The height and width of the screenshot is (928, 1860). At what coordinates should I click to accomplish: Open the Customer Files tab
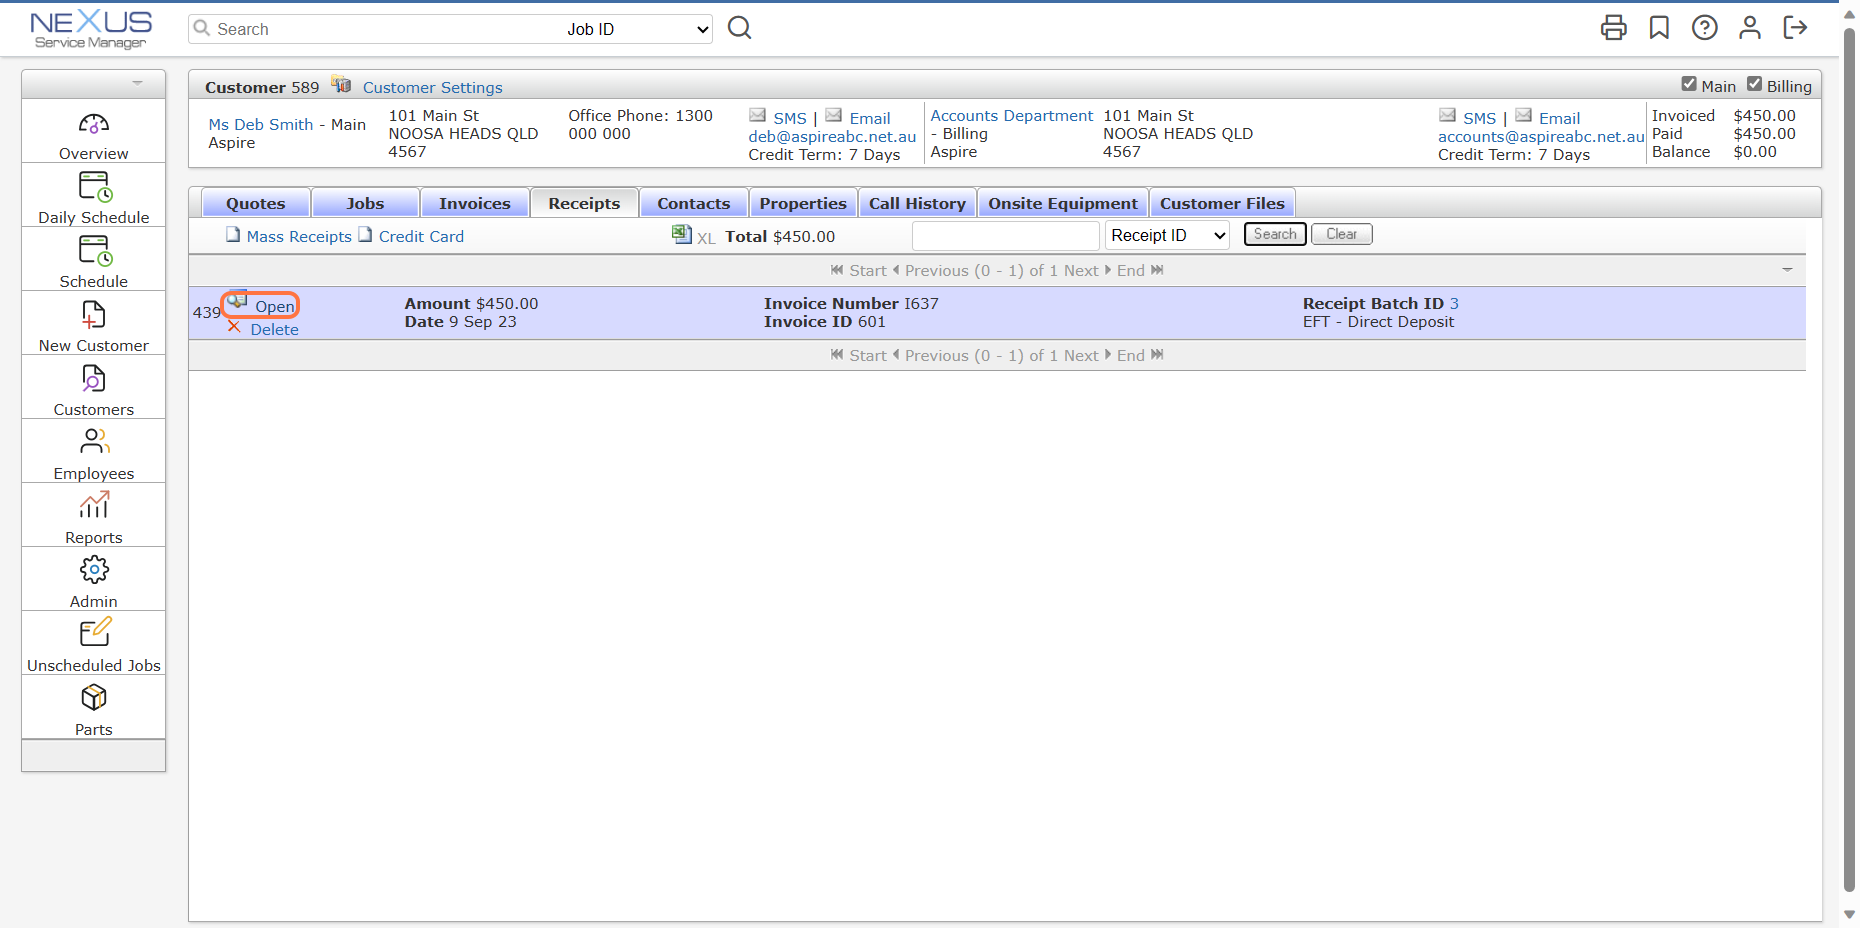[x=1222, y=203]
